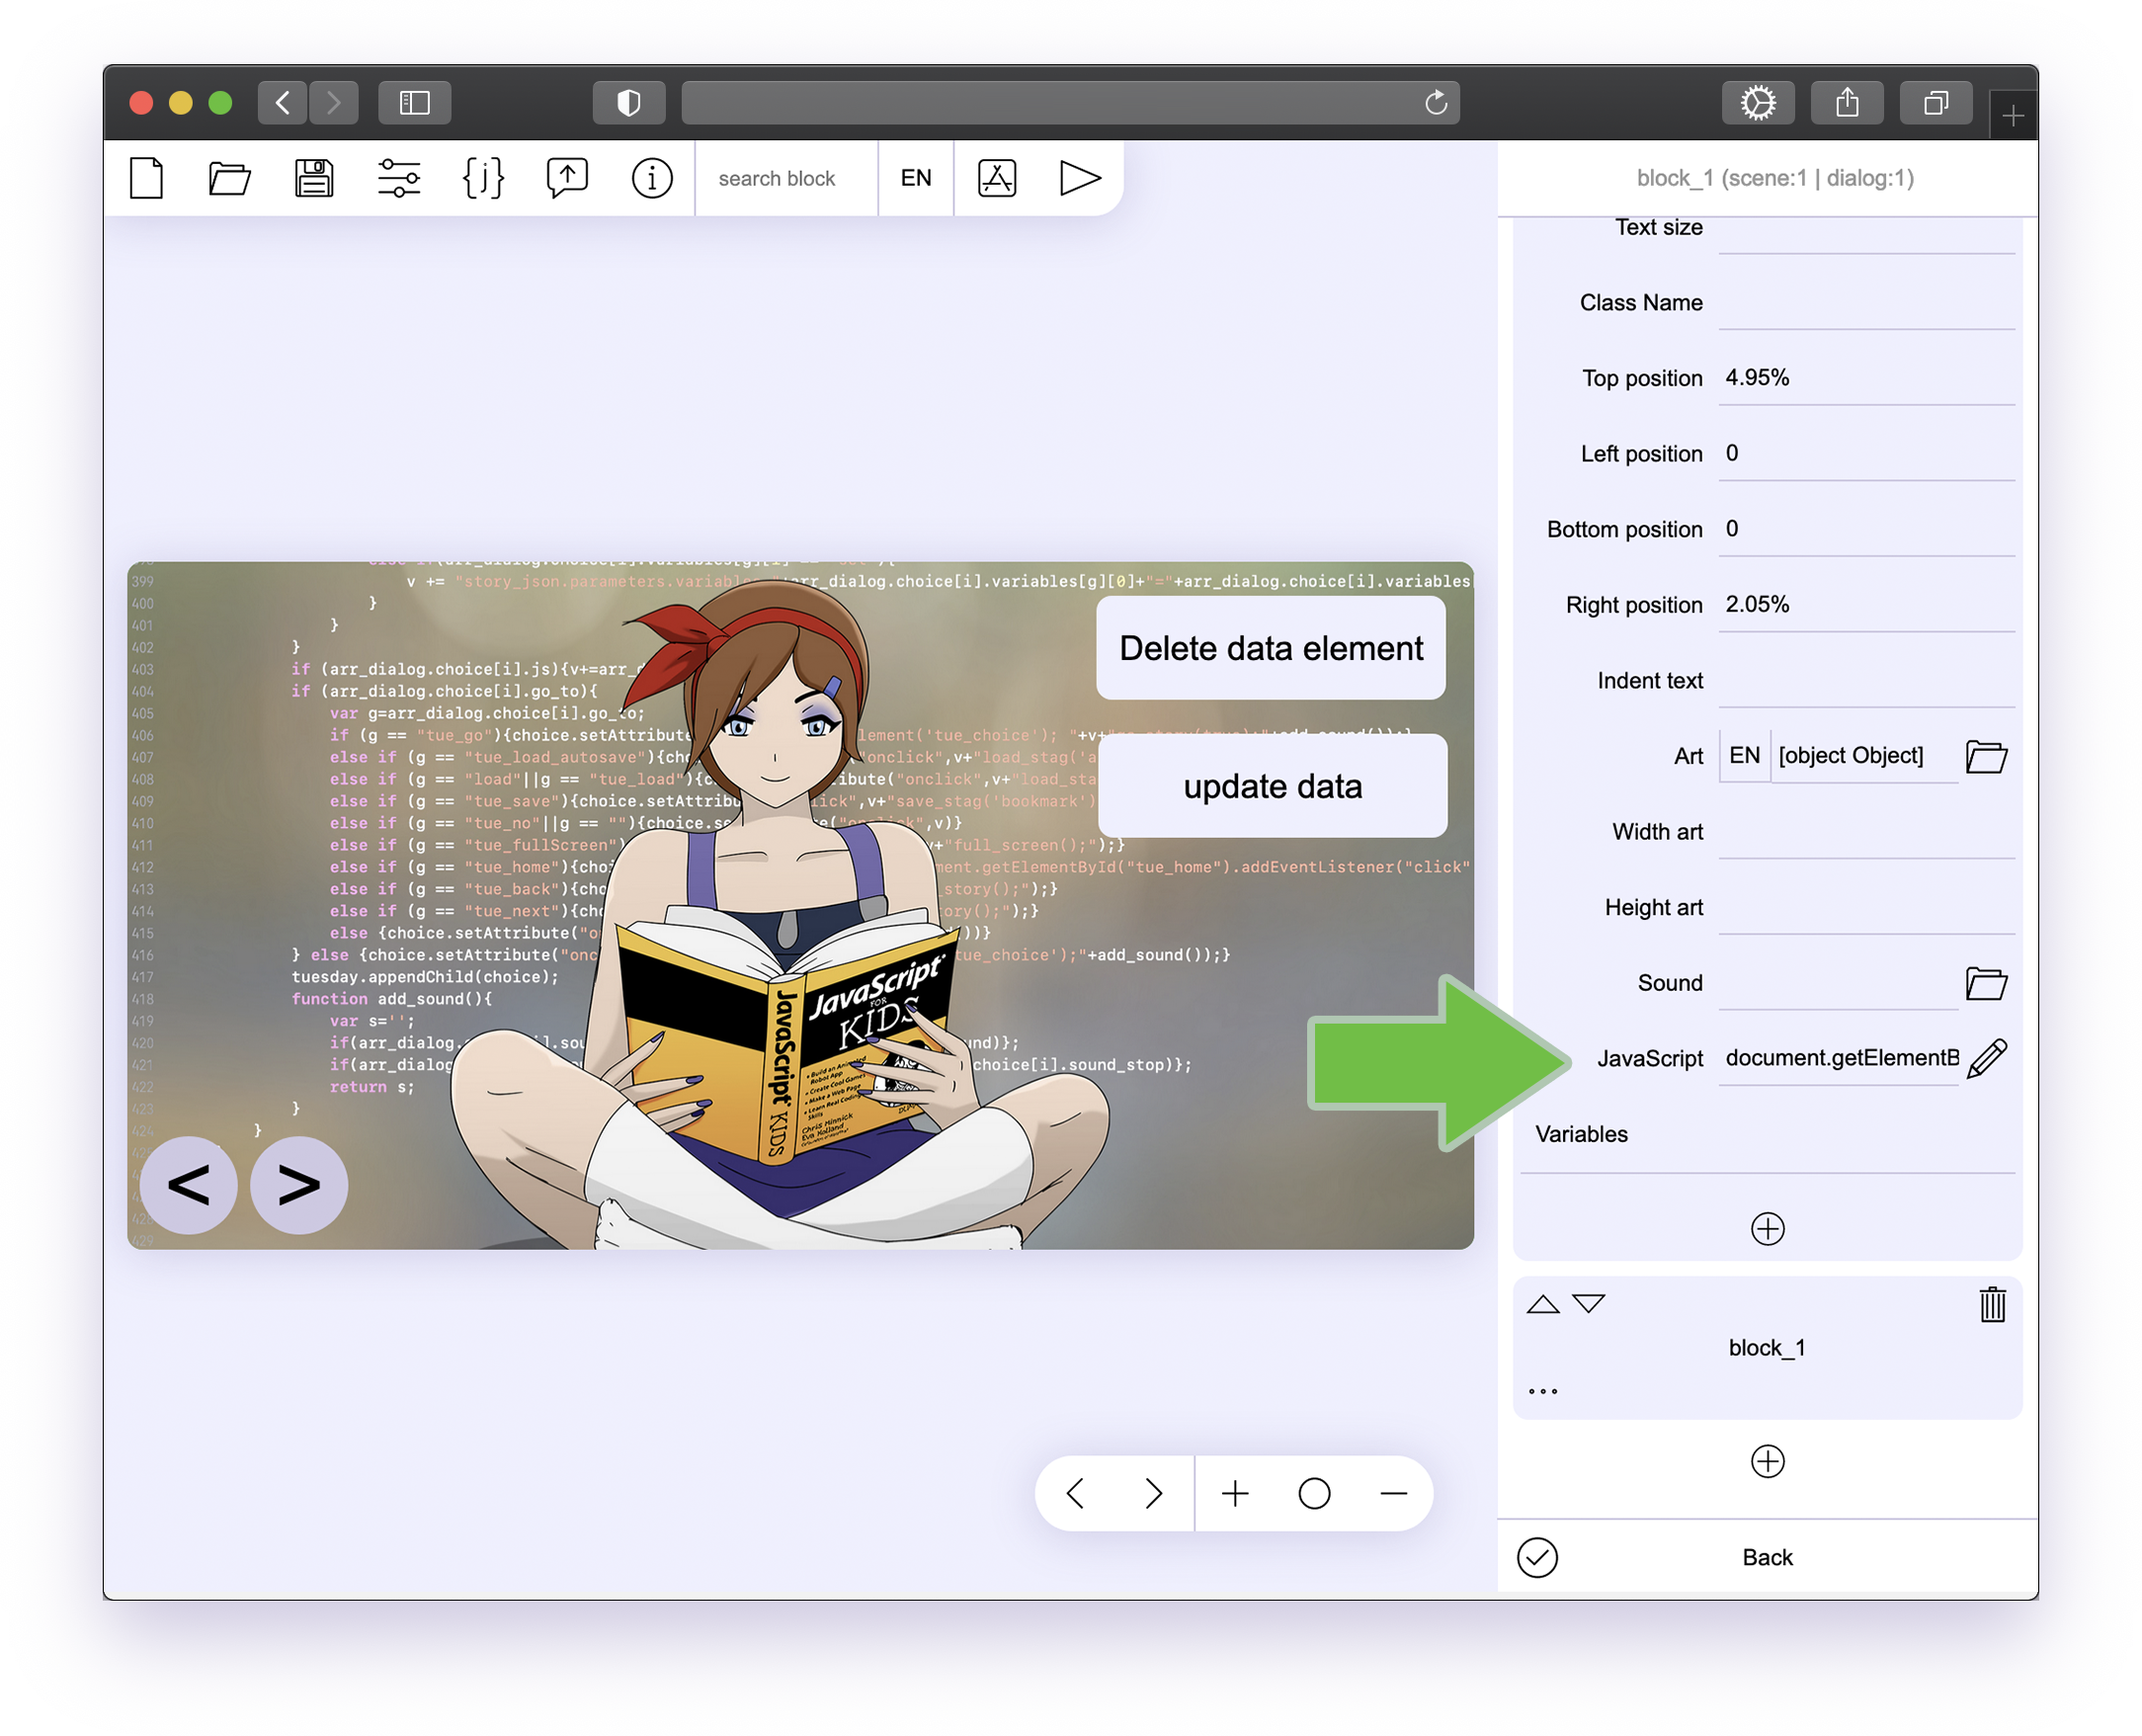This screenshot has height=1736, width=2142.
Task: Browse Art file with folder icon
Action: [x=1986, y=757]
